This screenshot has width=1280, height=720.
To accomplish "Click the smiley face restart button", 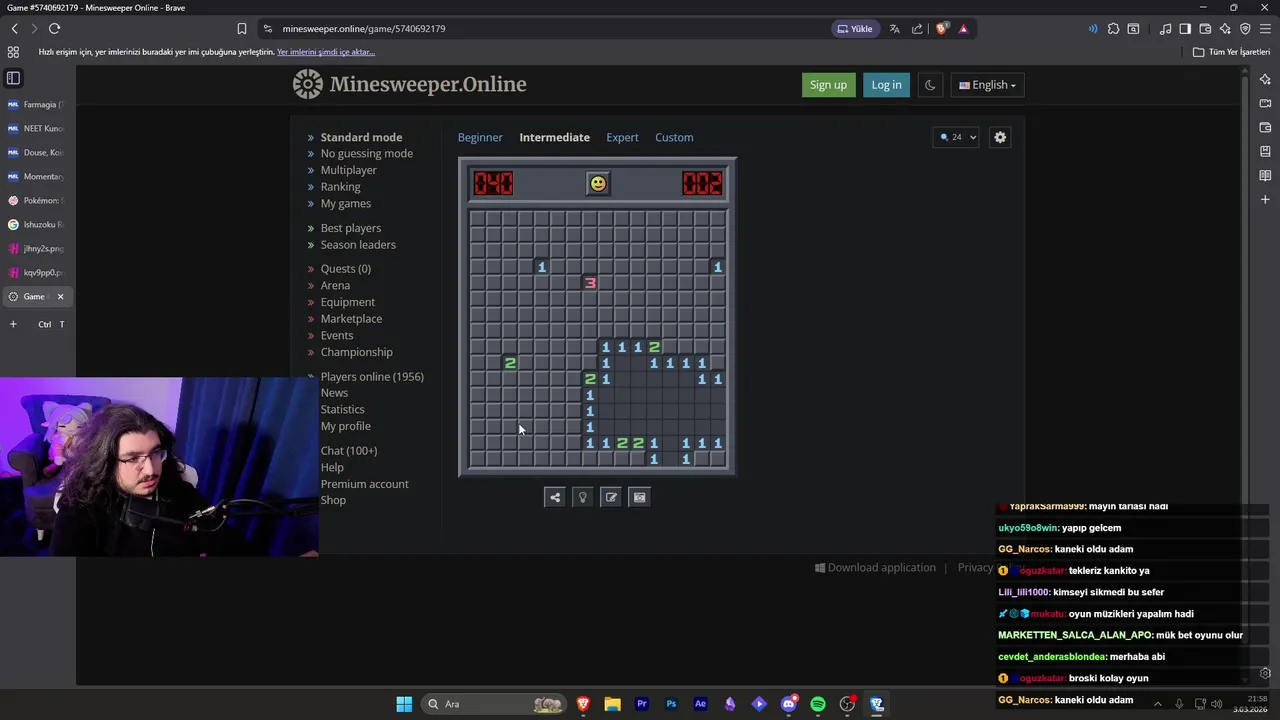I will coord(597,183).
